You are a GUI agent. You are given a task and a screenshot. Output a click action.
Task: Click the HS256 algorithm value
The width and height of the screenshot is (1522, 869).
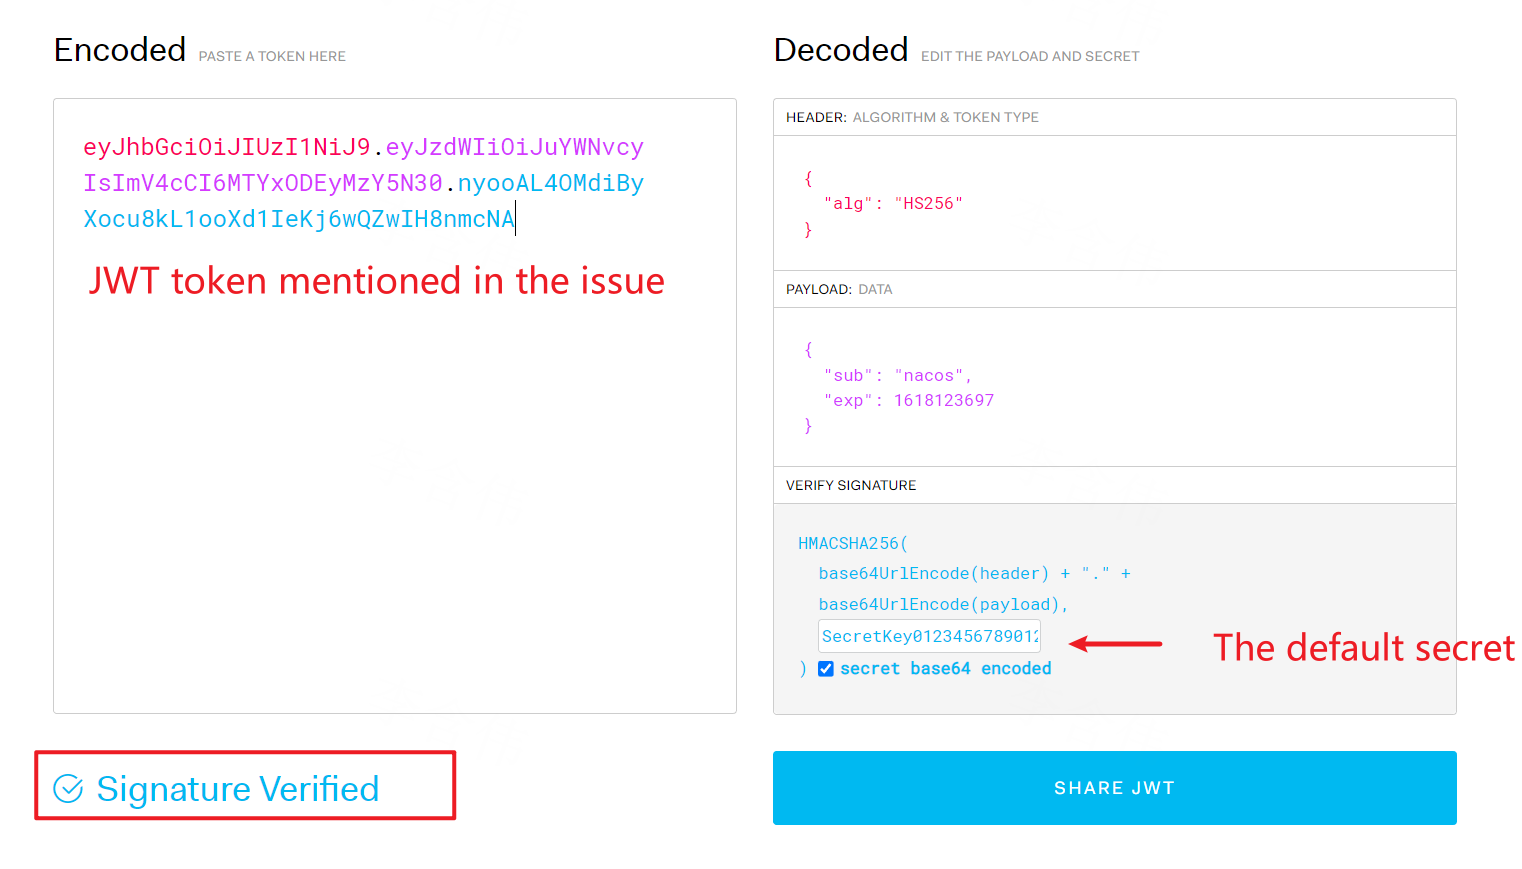point(929,202)
